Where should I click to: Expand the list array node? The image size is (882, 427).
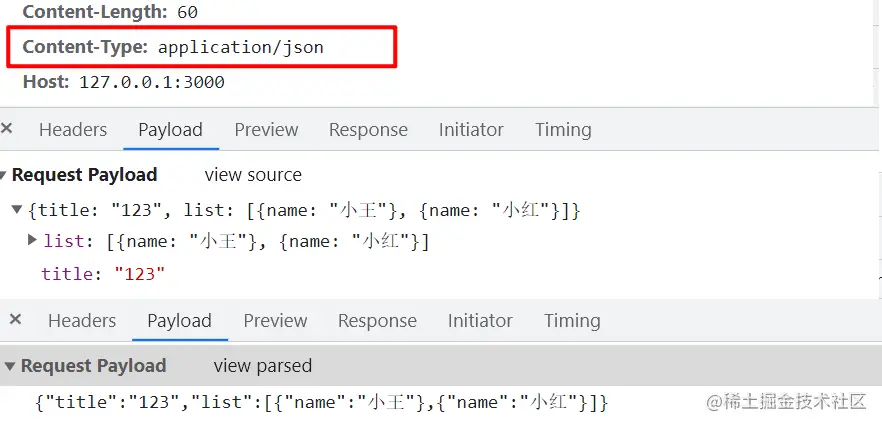coord(33,240)
